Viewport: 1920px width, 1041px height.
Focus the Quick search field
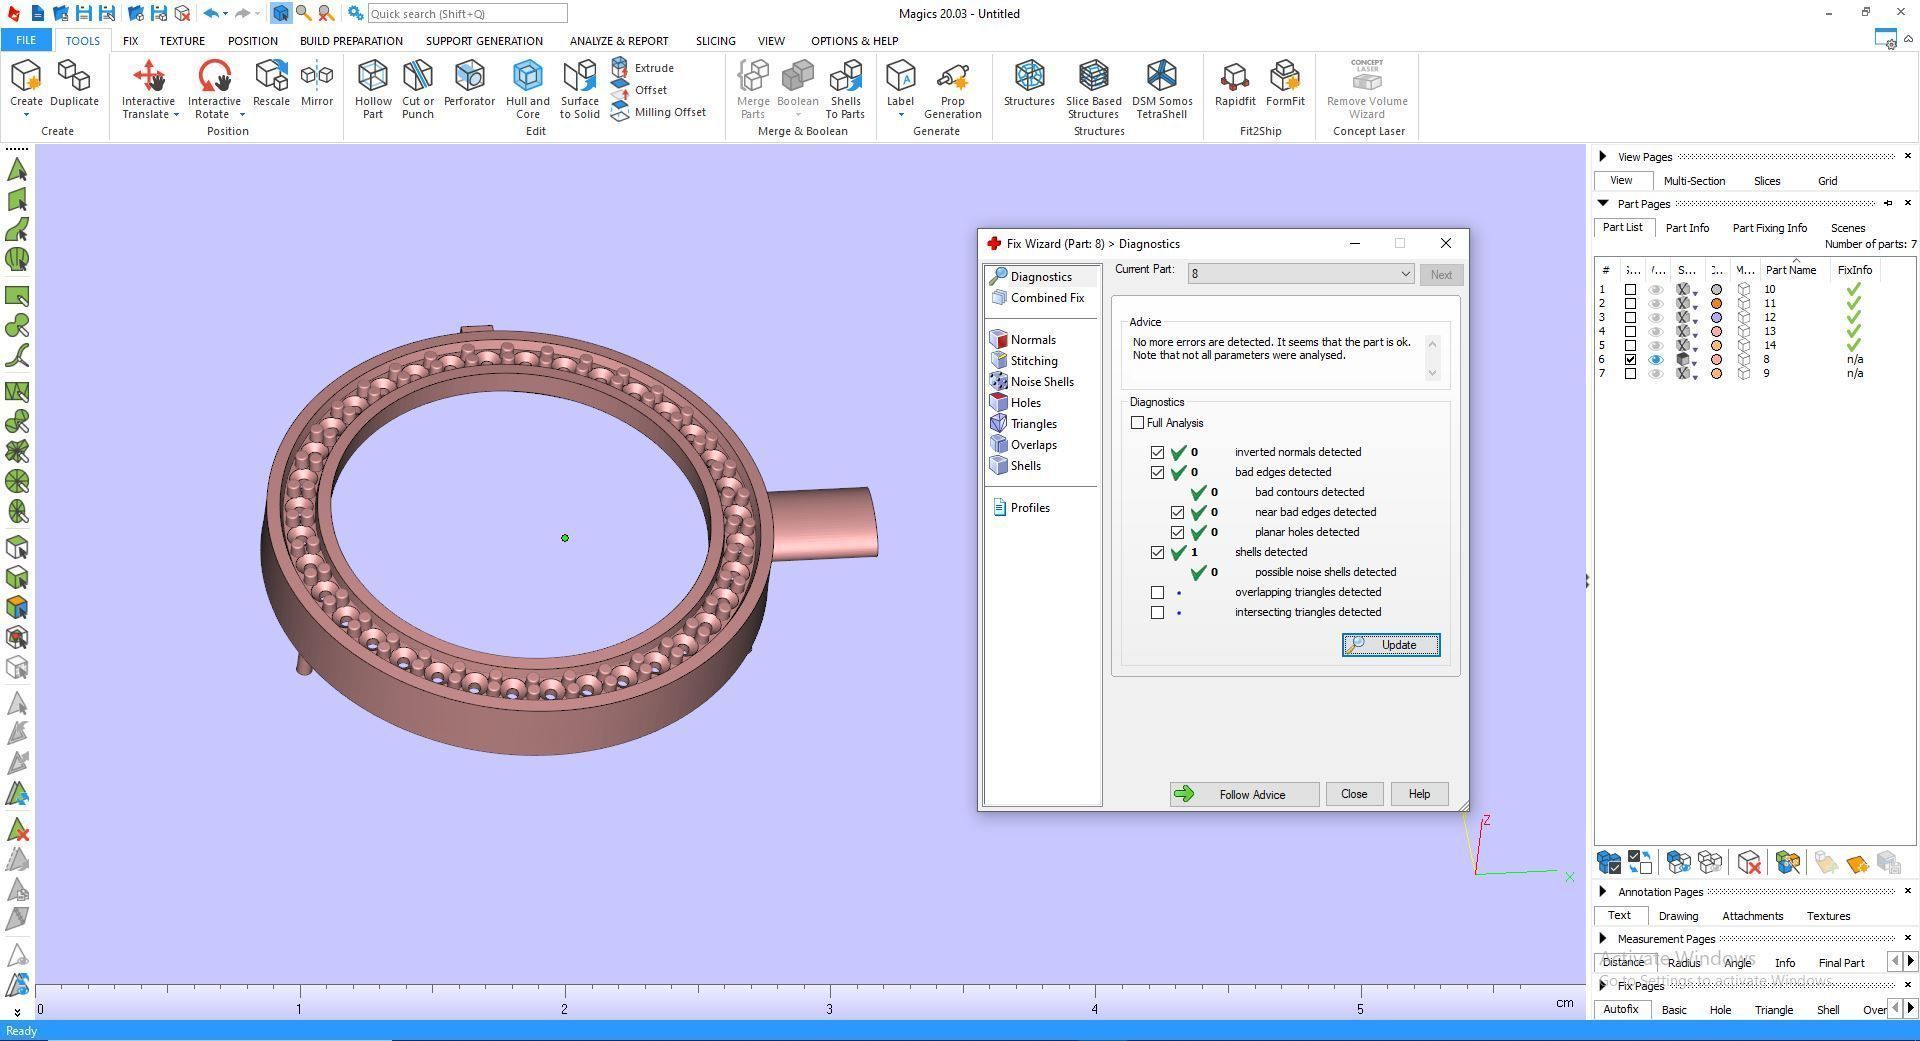pyautogui.click(x=467, y=14)
